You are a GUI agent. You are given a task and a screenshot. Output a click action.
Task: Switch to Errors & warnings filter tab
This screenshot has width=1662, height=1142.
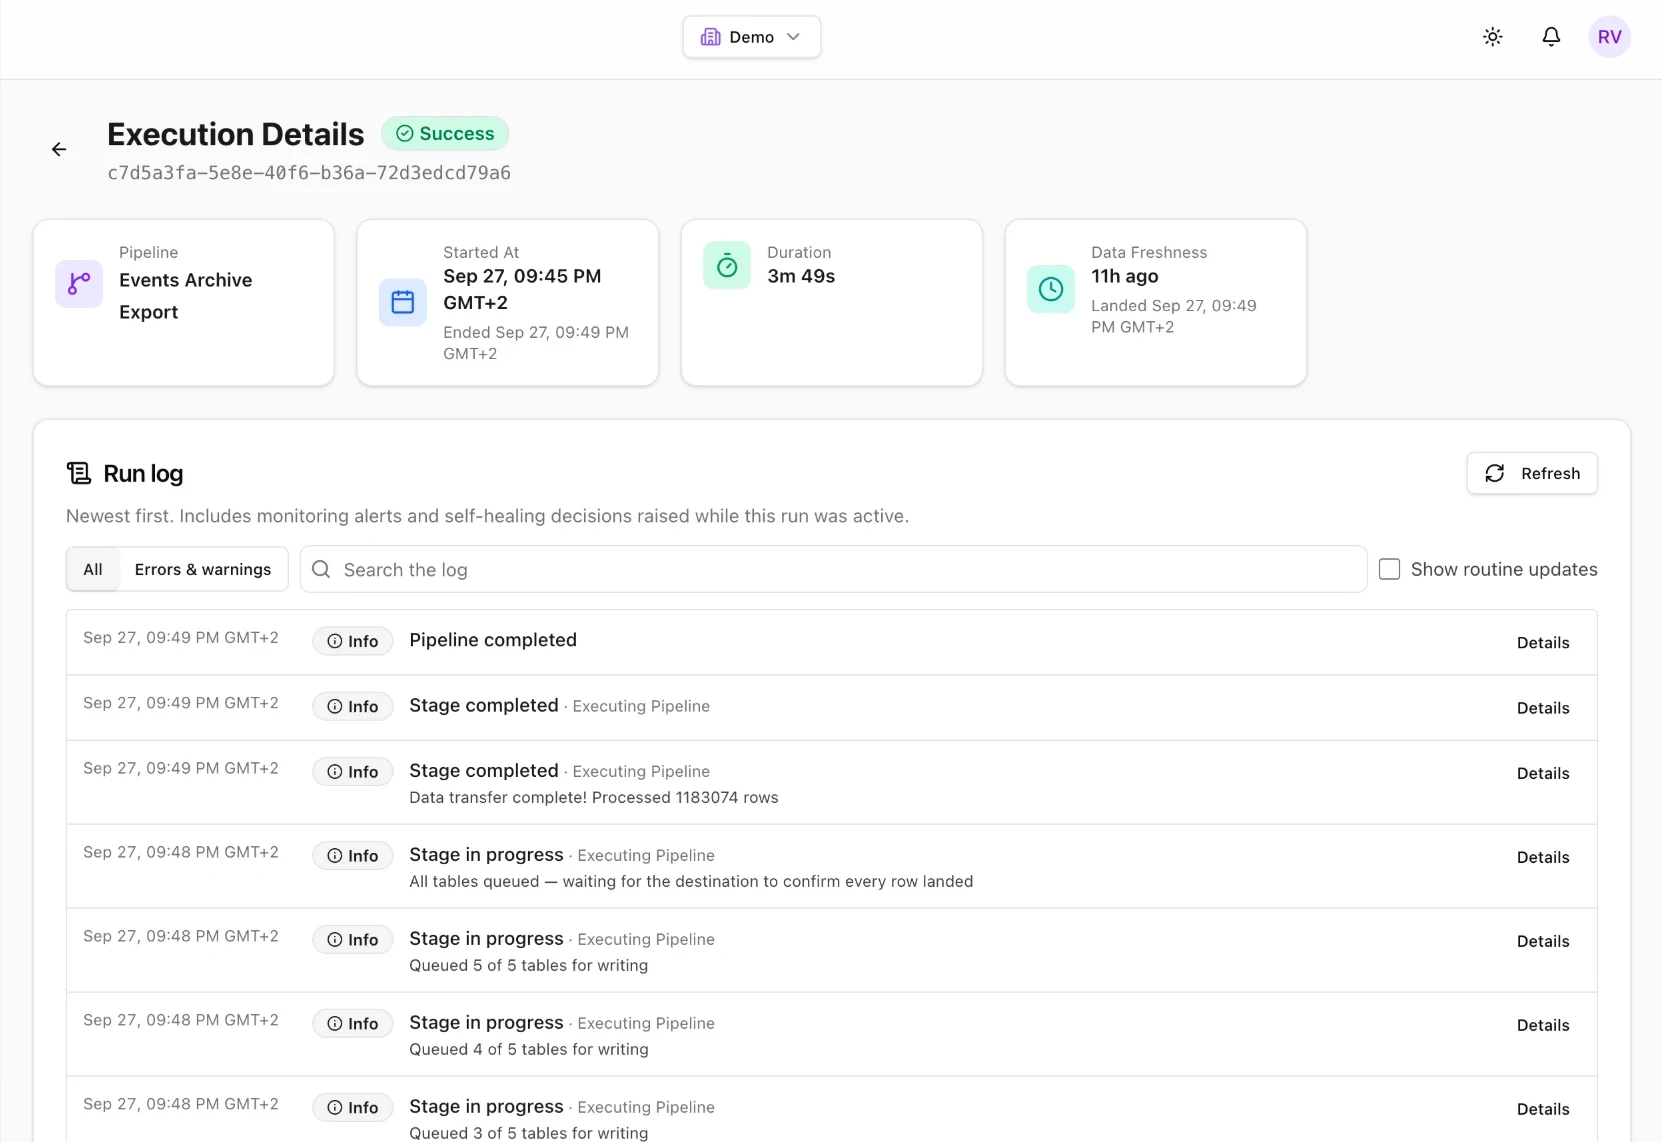coord(203,569)
